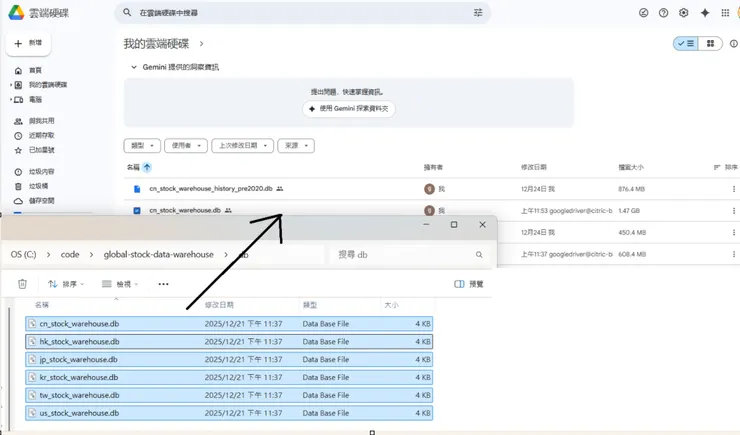740x435 pixels.
Task: Click the shared icon beside cn_stock_warehouse_history_pre2020.db
Action: pos(280,189)
